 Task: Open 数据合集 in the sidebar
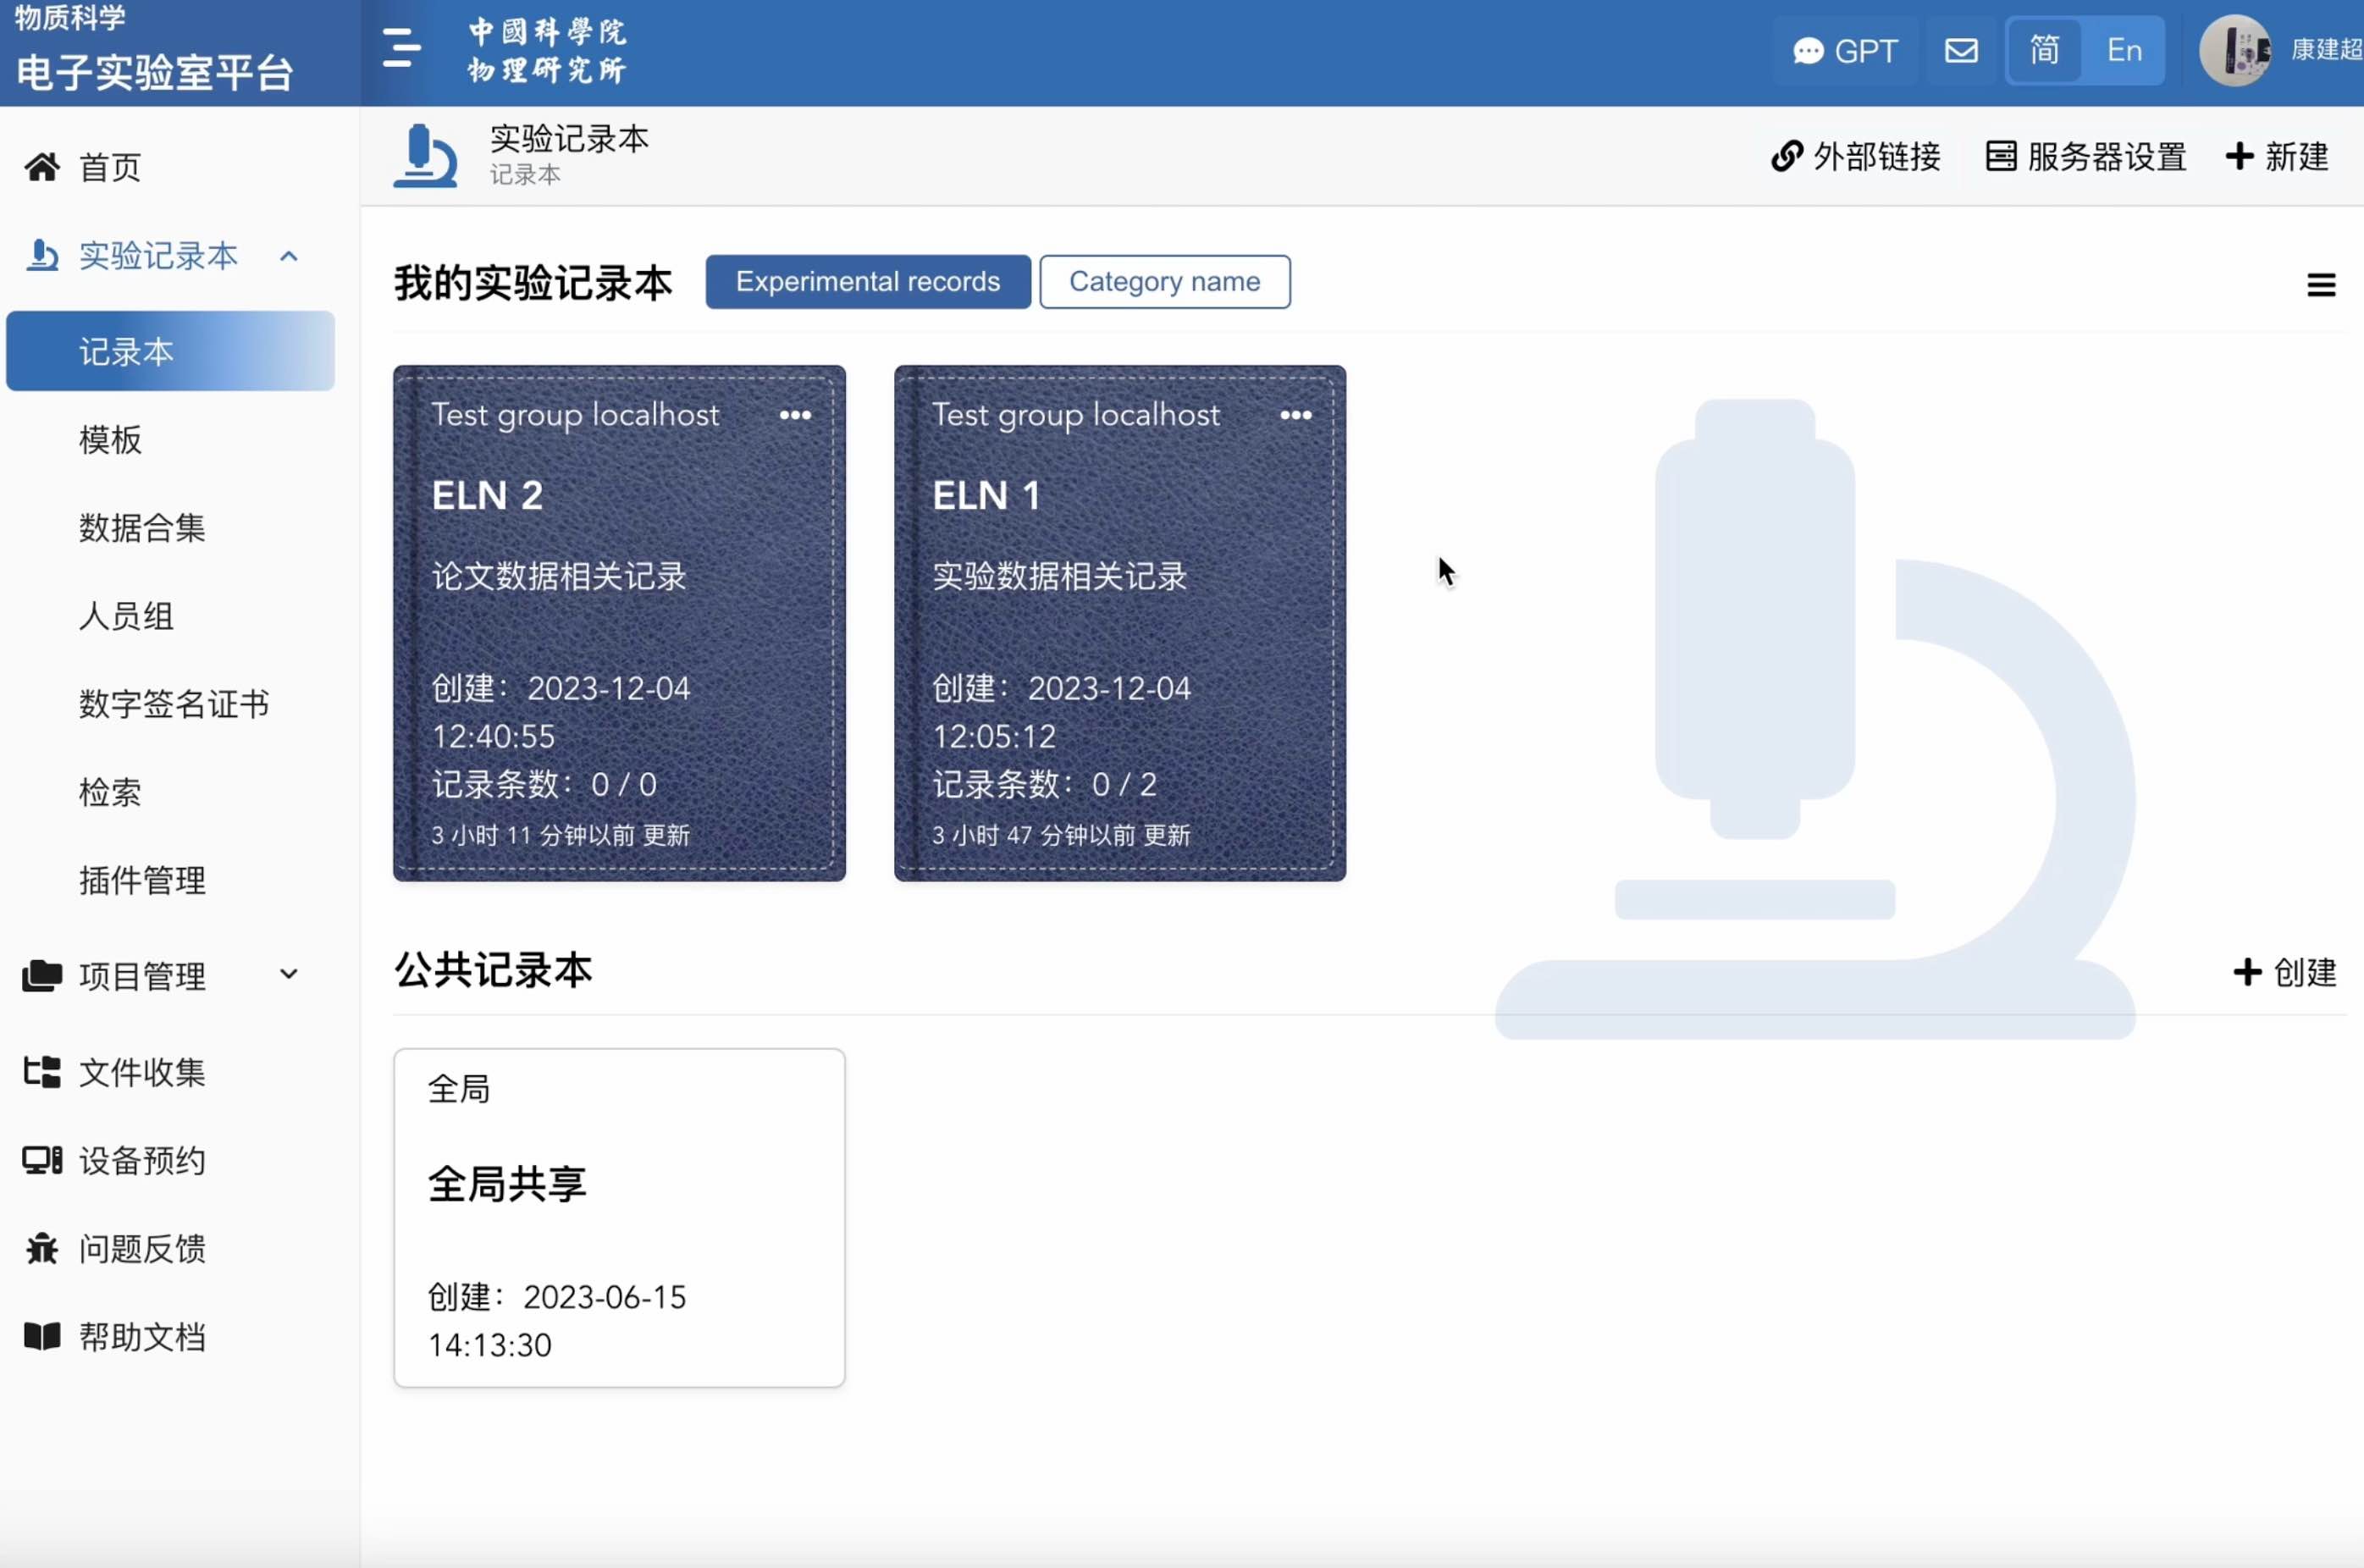coord(142,528)
